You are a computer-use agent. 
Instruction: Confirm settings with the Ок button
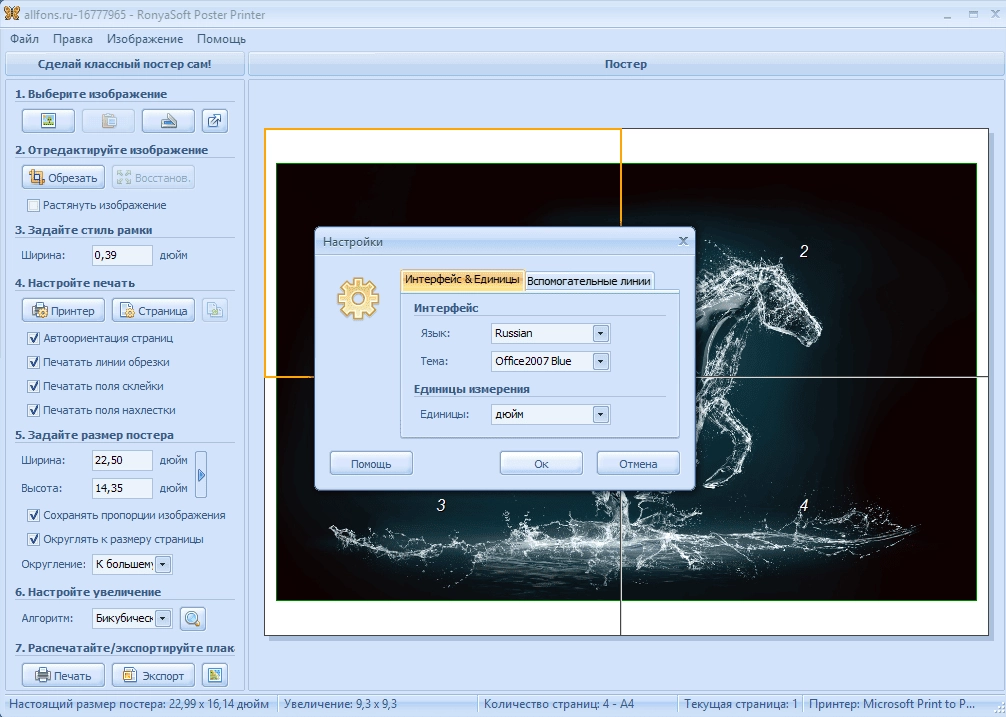point(541,464)
